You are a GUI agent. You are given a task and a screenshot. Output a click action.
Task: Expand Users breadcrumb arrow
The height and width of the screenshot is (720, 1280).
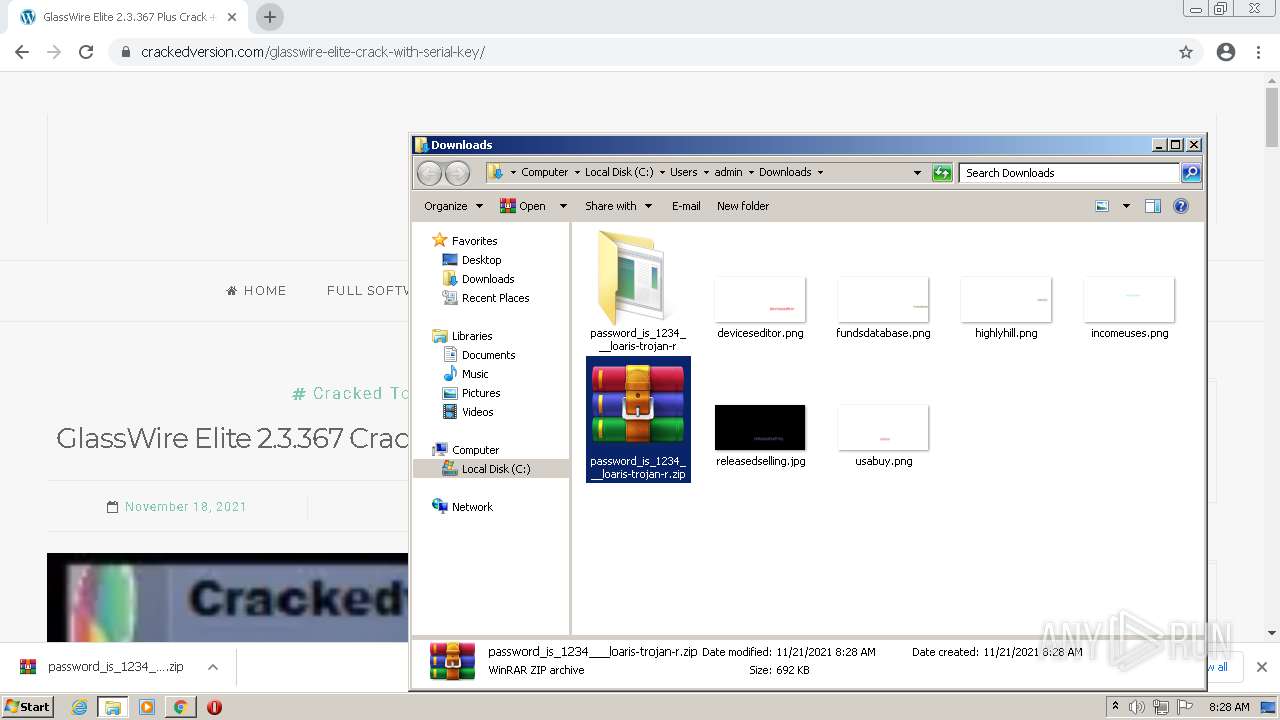point(706,173)
